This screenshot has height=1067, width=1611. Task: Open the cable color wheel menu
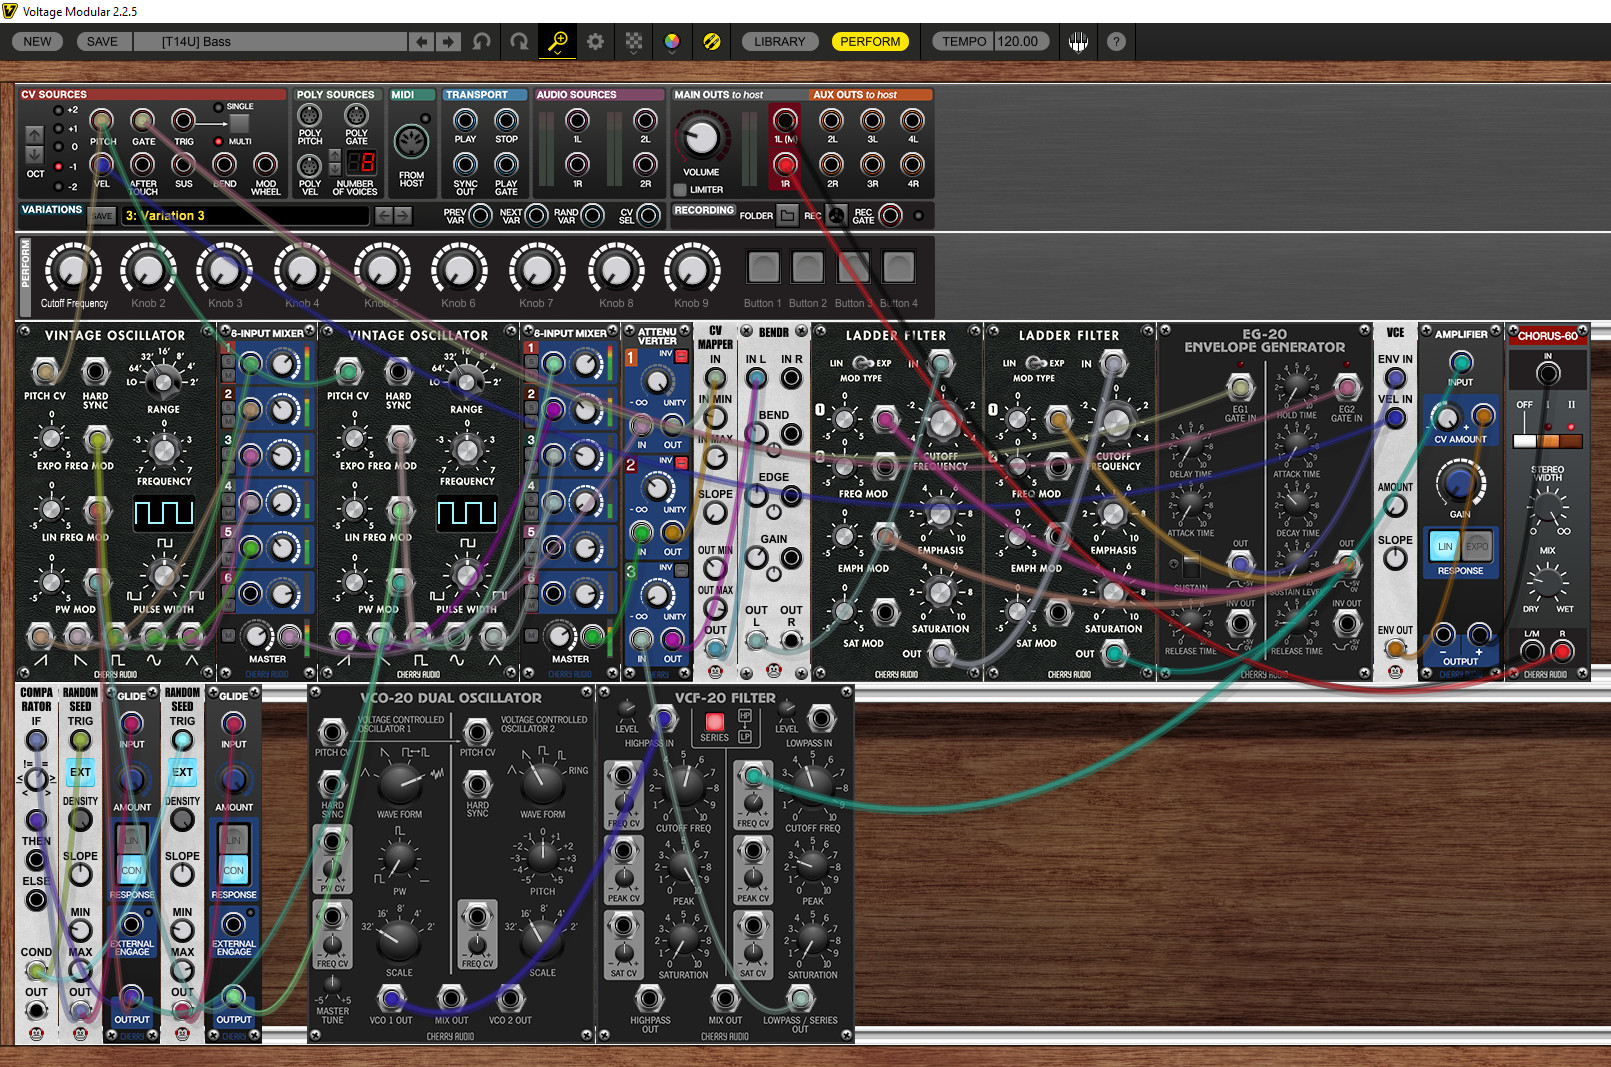click(x=672, y=41)
